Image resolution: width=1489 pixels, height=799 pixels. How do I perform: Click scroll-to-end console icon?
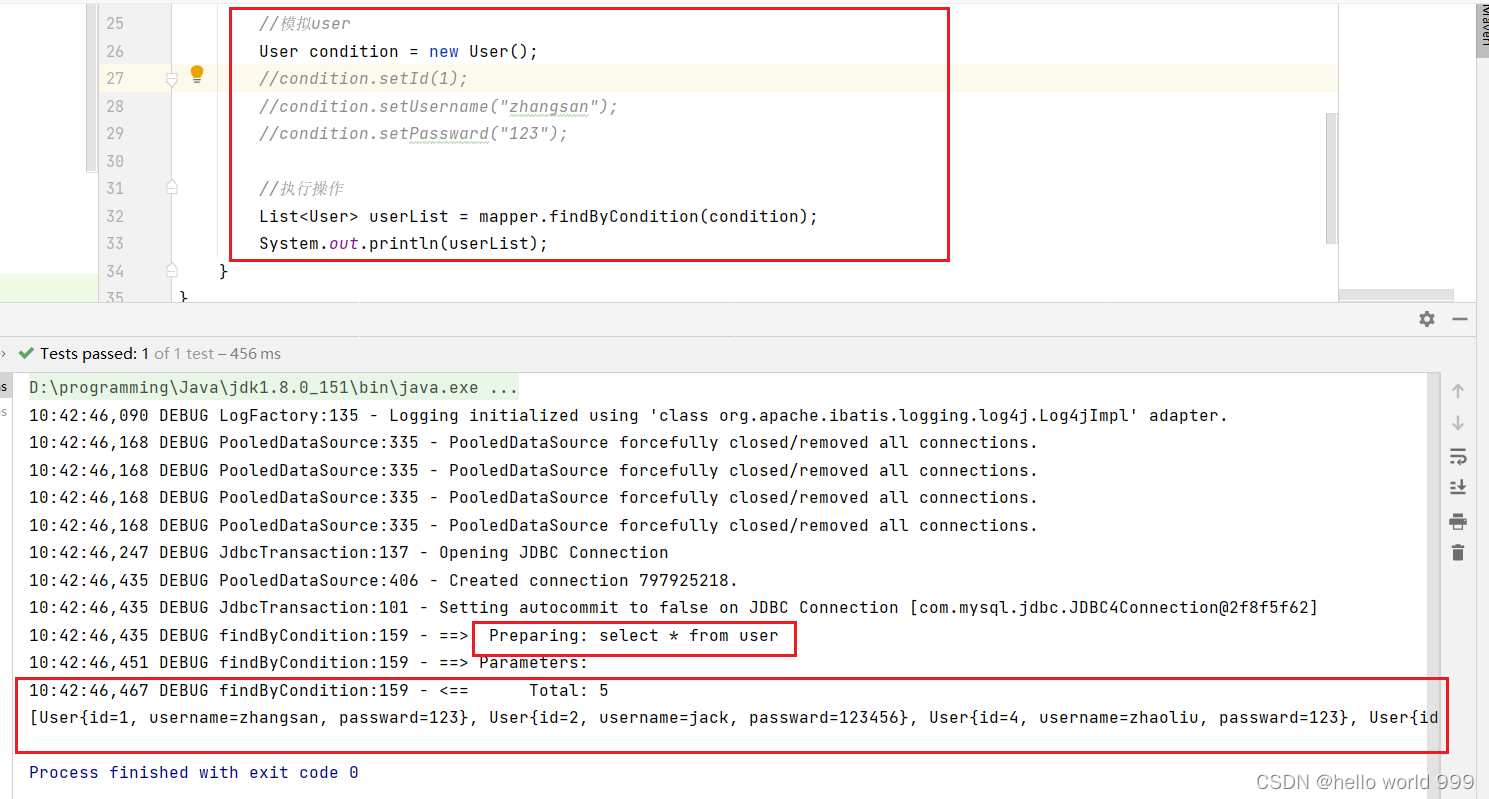click(1457, 488)
